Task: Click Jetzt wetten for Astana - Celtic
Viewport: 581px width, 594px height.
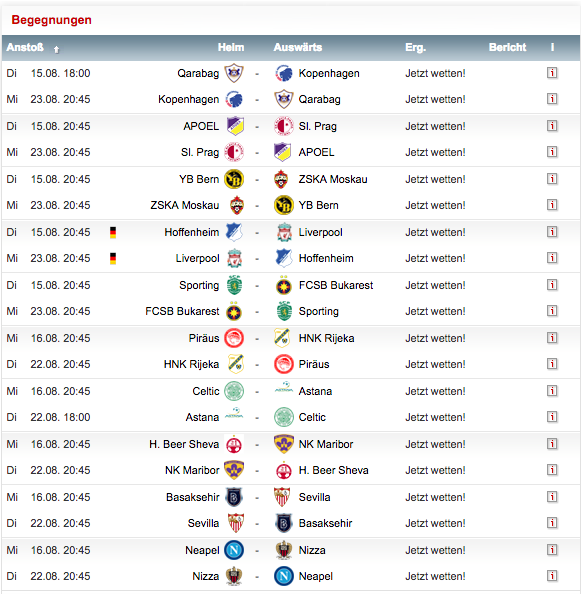Action: 435,417
